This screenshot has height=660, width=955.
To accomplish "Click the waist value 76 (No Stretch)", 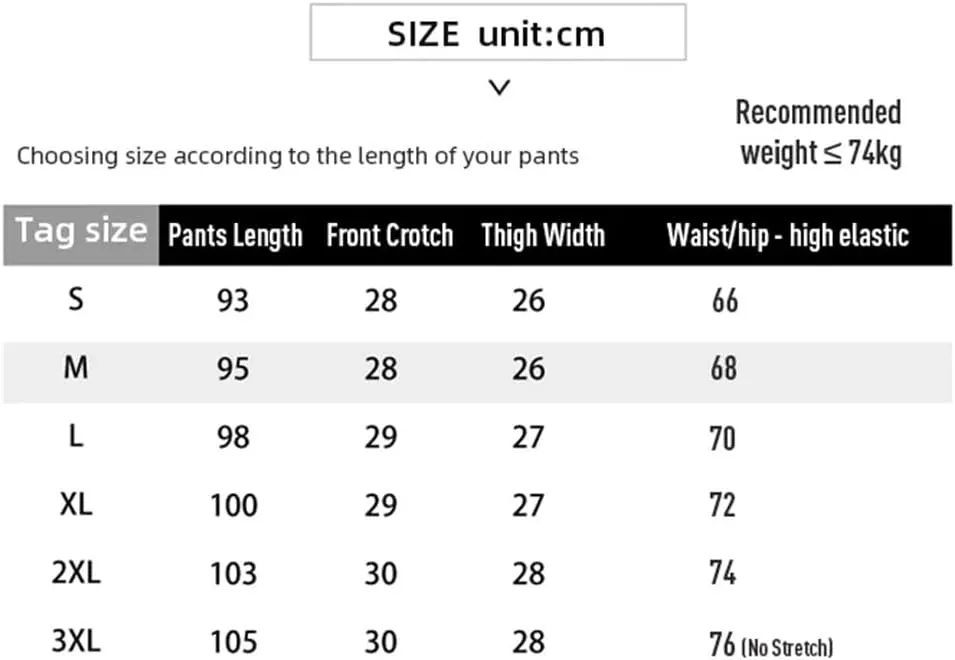I will (x=770, y=645).
